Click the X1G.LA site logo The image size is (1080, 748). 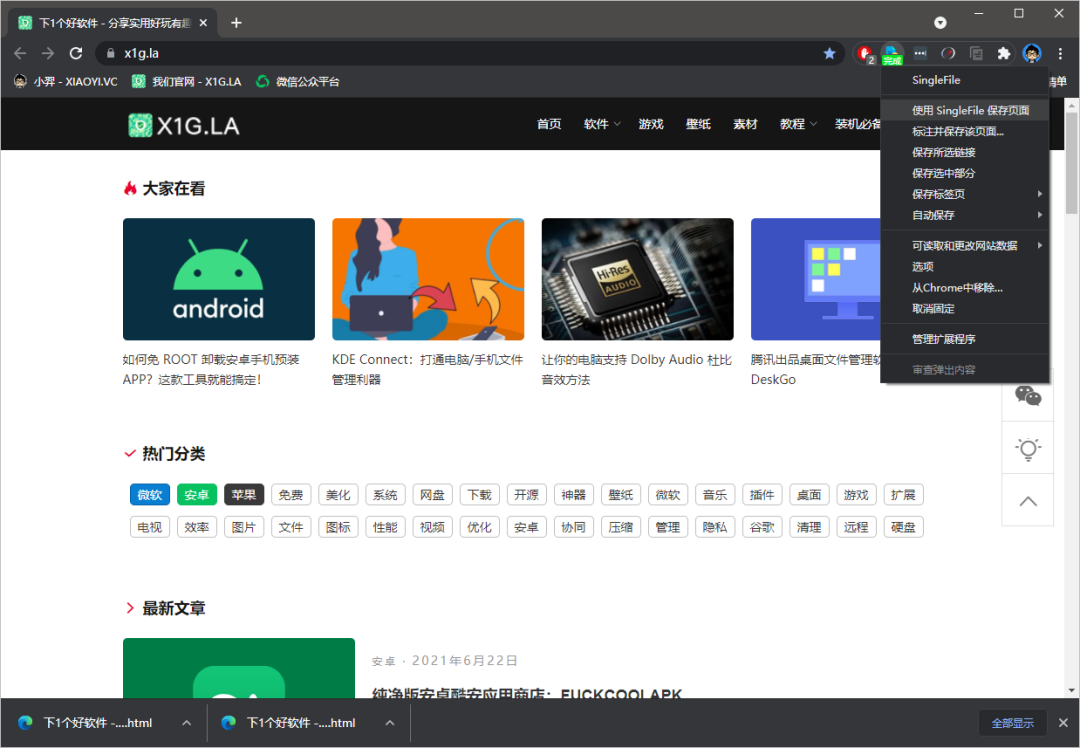(x=184, y=125)
